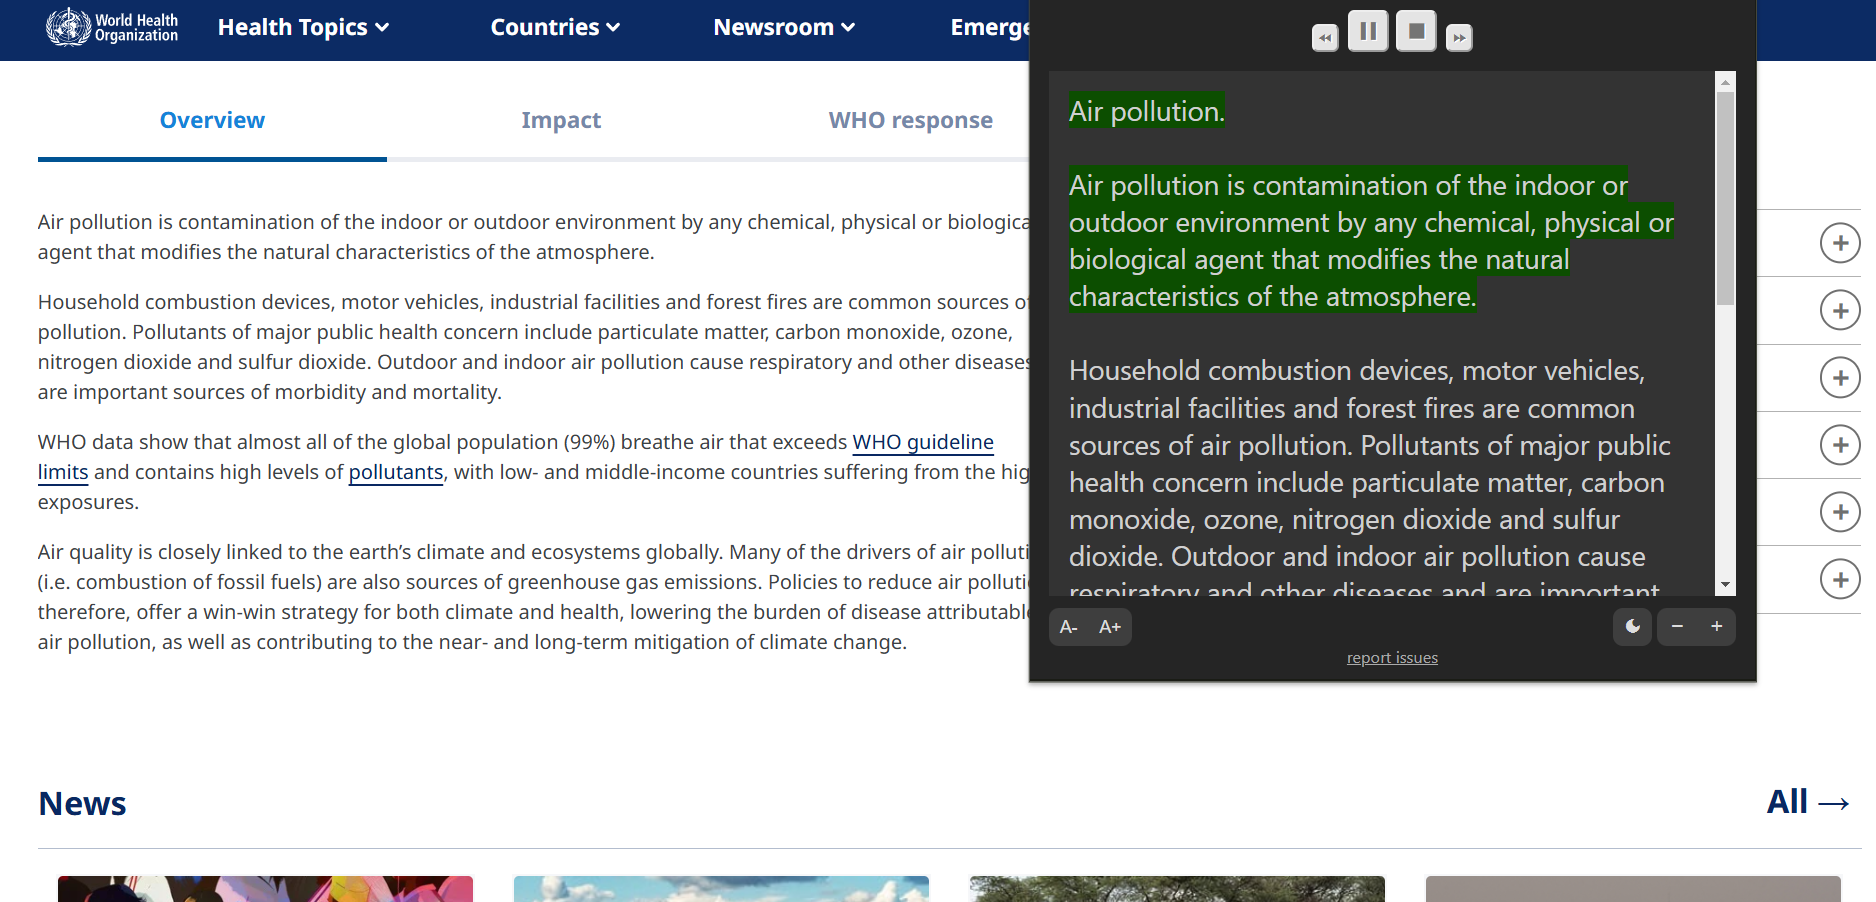This screenshot has height=902, width=1876.
Task: Click the reader panel scrollbar thumb
Action: pyautogui.click(x=1725, y=198)
